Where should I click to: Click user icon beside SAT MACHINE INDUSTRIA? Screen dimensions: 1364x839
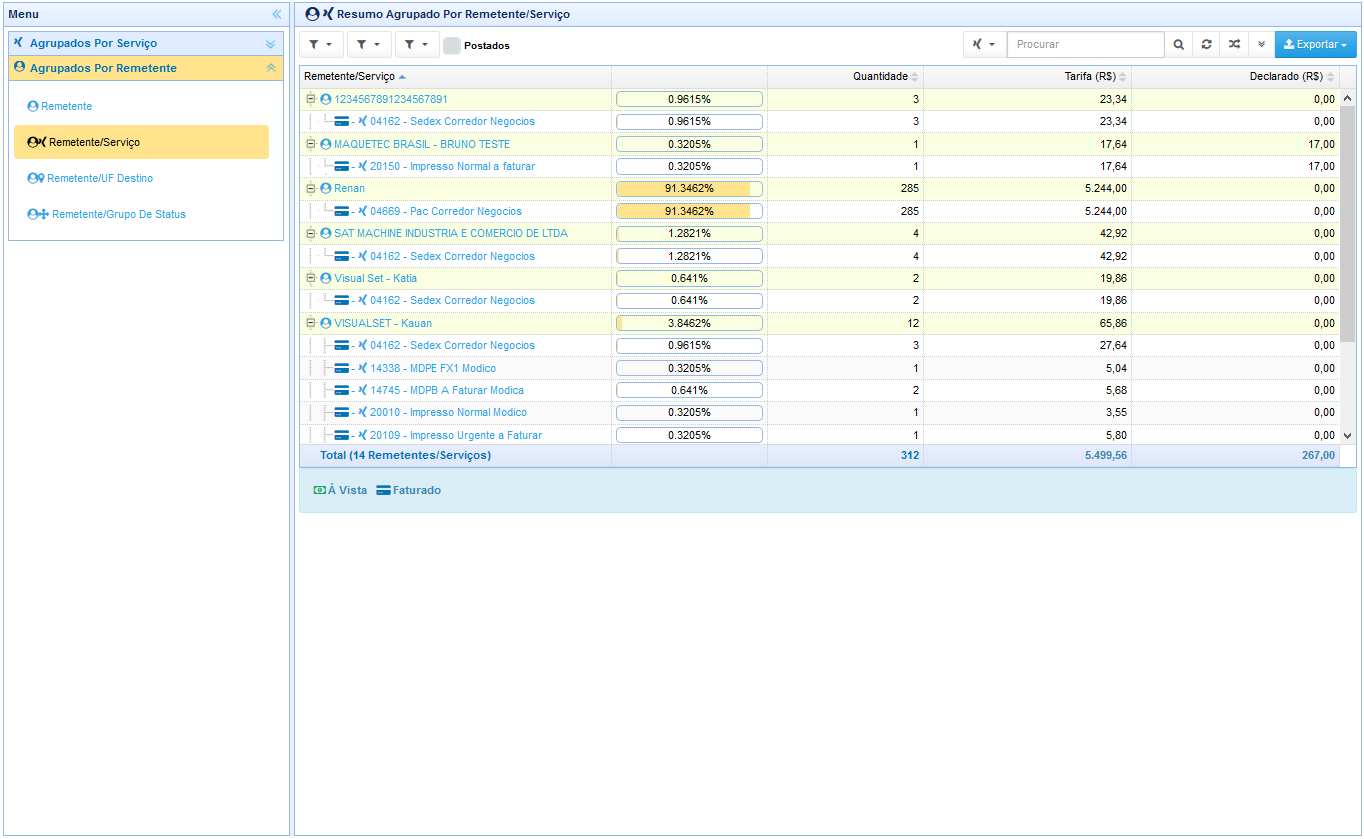(326, 233)
